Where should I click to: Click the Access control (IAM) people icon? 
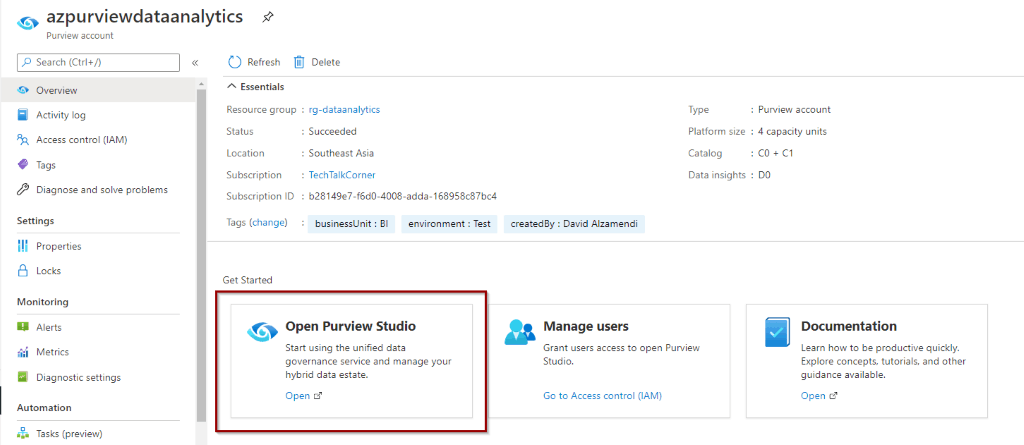(x=23, y=140)
